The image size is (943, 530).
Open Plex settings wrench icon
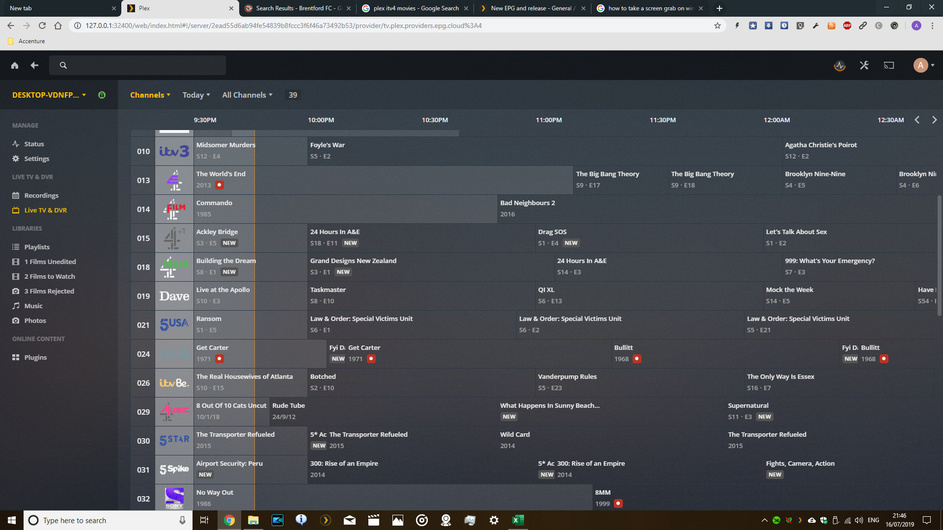click(x=864, y=65)
